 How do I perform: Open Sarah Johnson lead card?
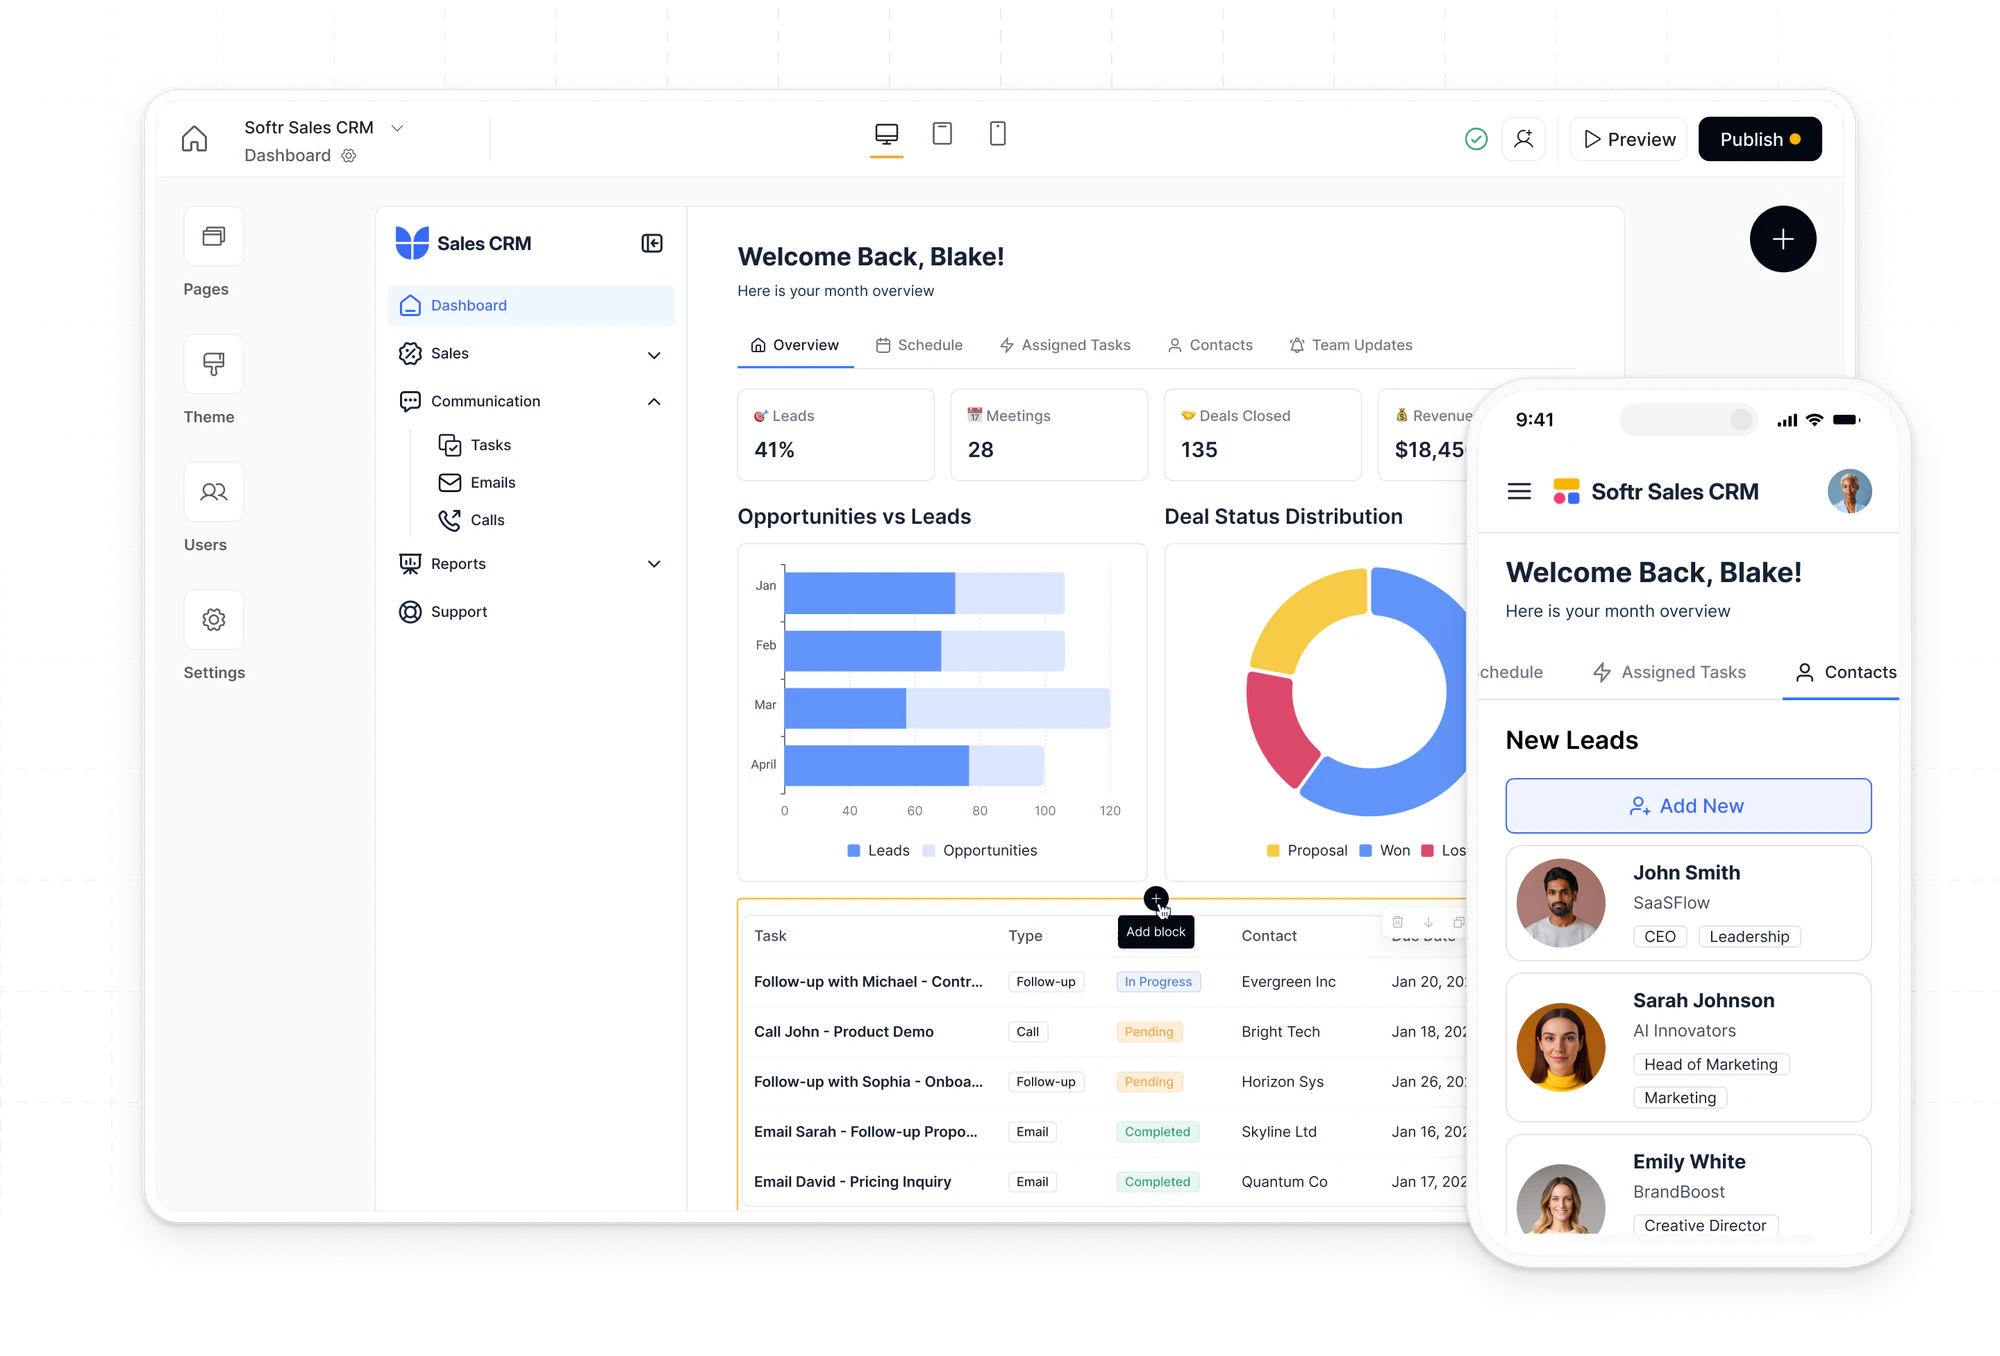[1688, 1047]
